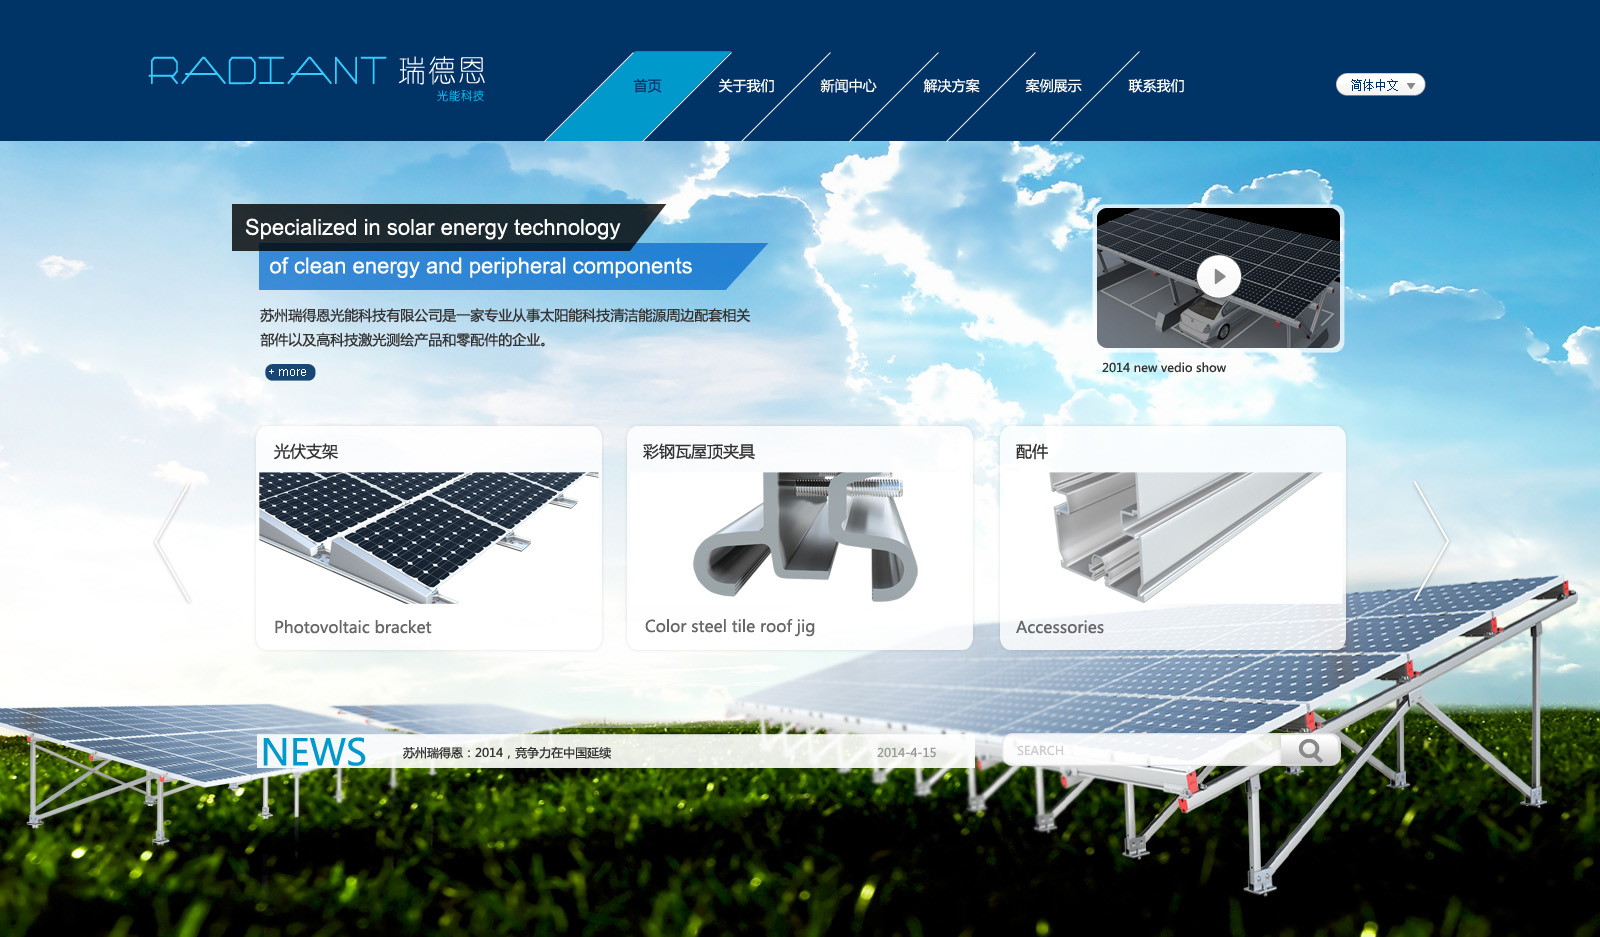Click the 'Accessories' label

coord(1060,628)
